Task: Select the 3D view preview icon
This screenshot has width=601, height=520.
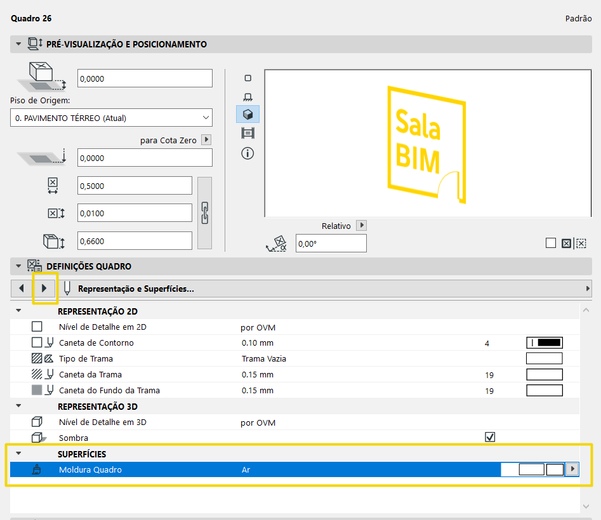Action: [x=248, y=115]
